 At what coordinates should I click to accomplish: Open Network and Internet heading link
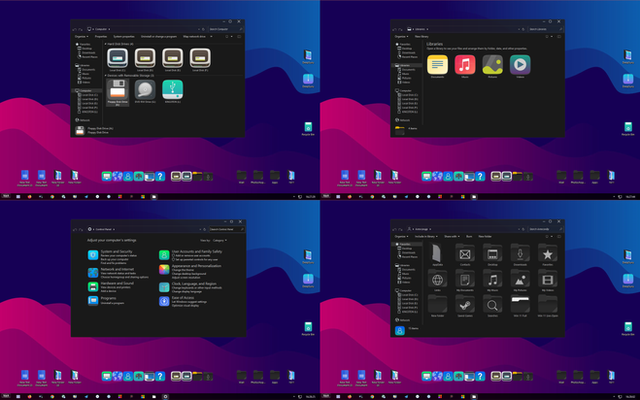click(117, 269)
